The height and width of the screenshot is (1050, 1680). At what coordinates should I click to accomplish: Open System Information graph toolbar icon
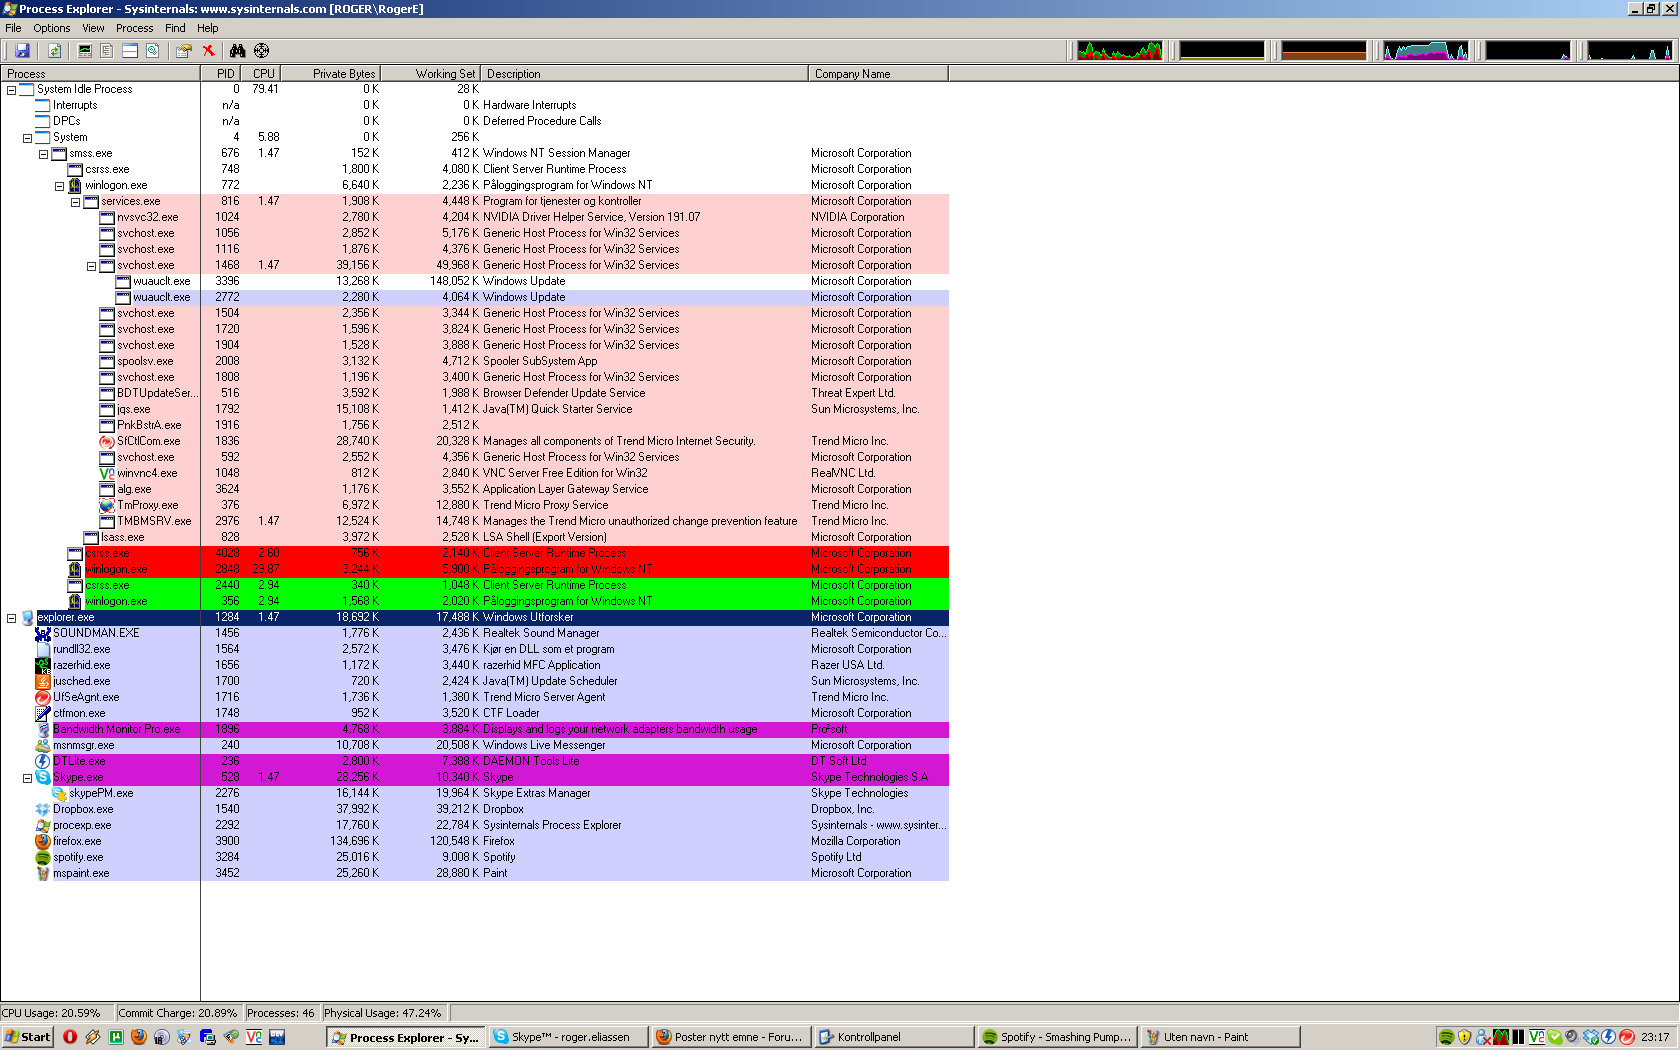coord(85,51)
